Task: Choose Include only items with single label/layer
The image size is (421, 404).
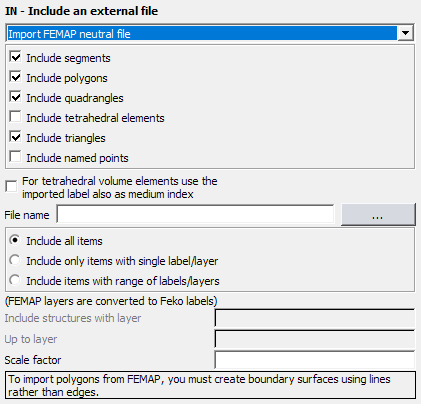Action: point(15,260)
